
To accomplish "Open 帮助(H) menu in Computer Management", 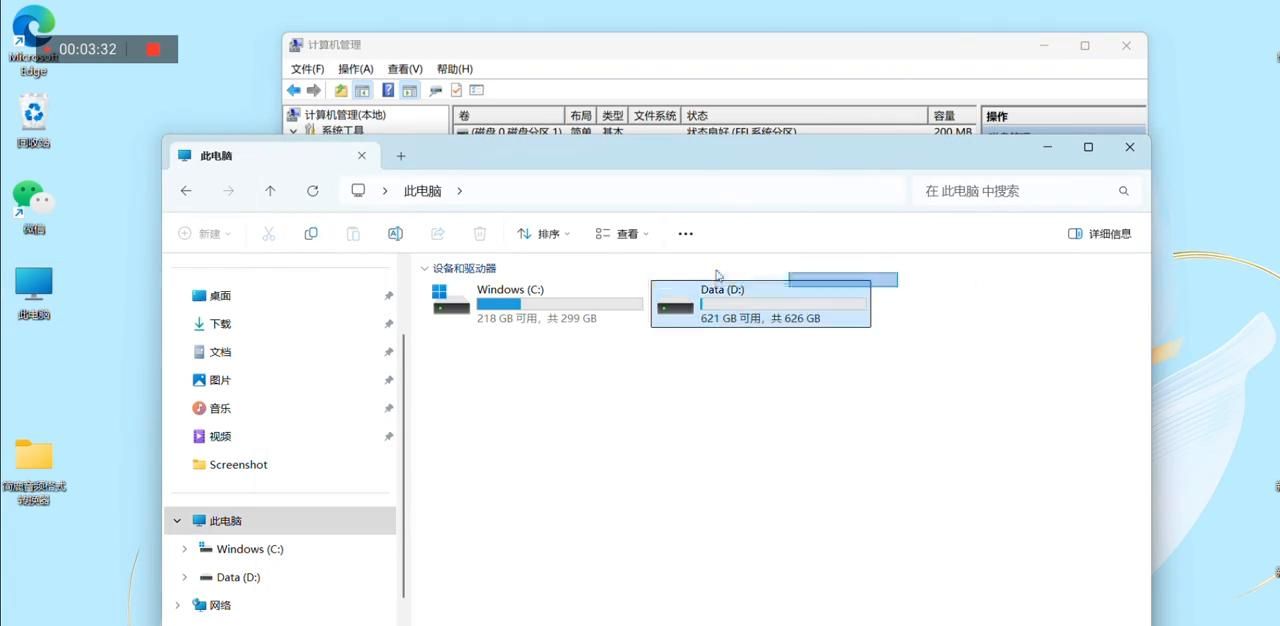I will pyautogui.click(x=454, y=69).
